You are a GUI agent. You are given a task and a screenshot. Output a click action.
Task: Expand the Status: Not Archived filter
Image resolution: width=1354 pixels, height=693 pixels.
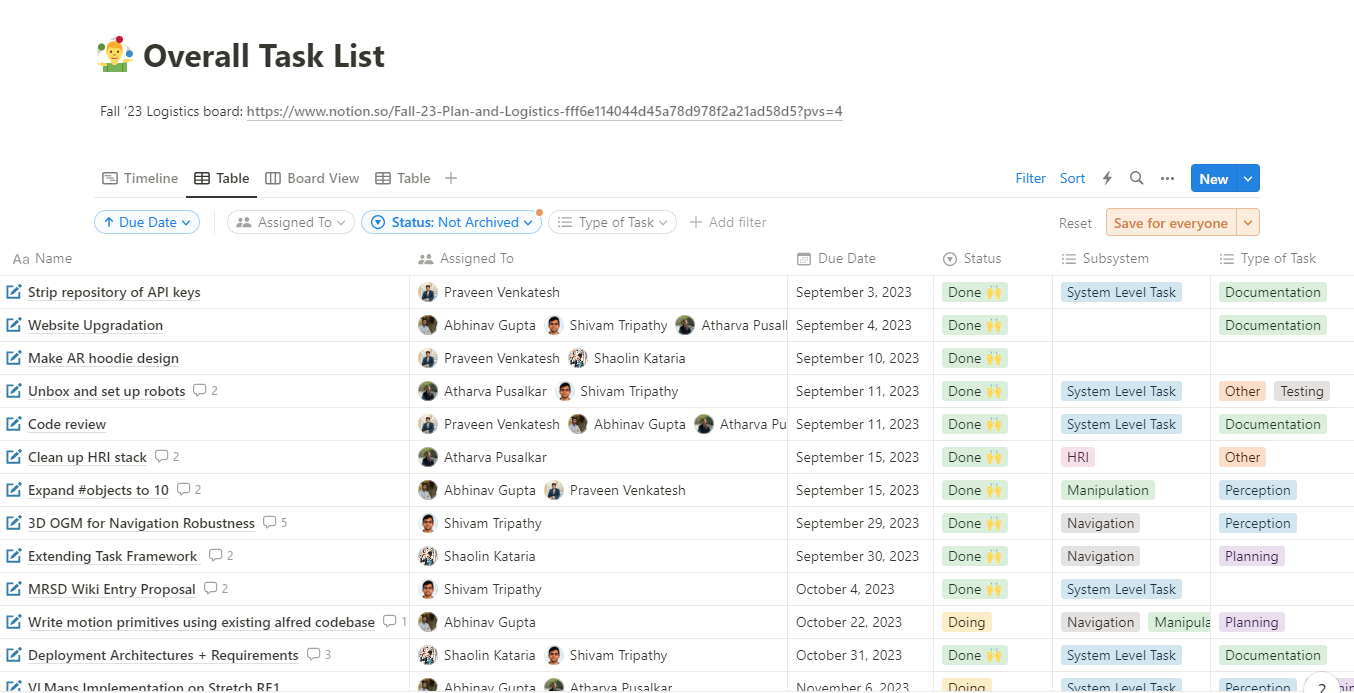[x=451, y=222]
